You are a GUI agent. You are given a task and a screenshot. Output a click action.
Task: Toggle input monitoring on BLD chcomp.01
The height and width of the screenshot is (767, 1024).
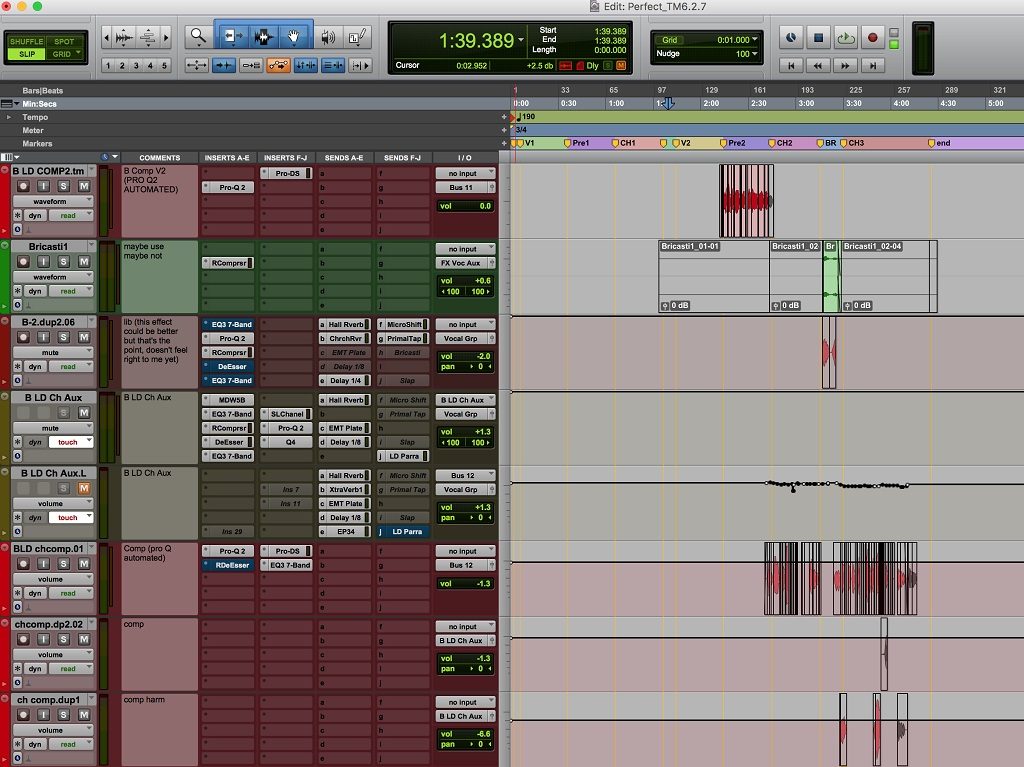click(x=44, y=564)
